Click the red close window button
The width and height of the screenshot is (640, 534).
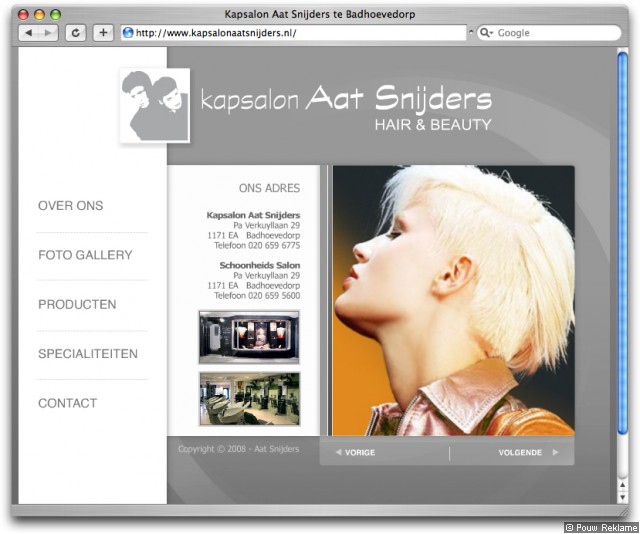coord(23,14)
